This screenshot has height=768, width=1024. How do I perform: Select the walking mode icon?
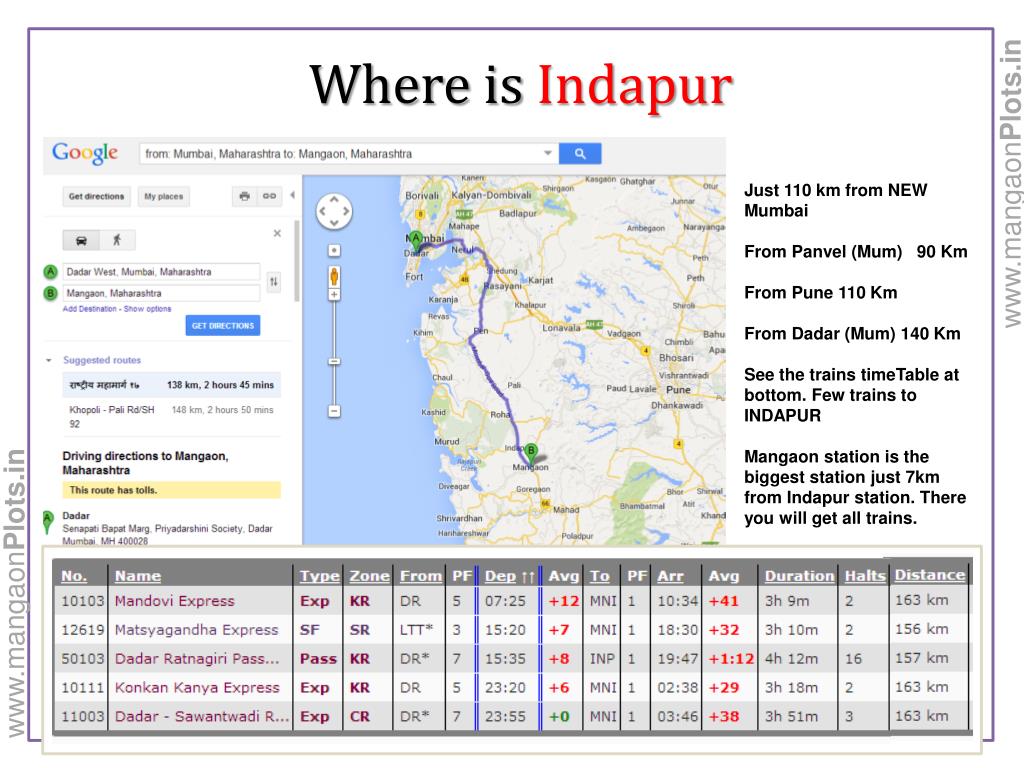117,240
